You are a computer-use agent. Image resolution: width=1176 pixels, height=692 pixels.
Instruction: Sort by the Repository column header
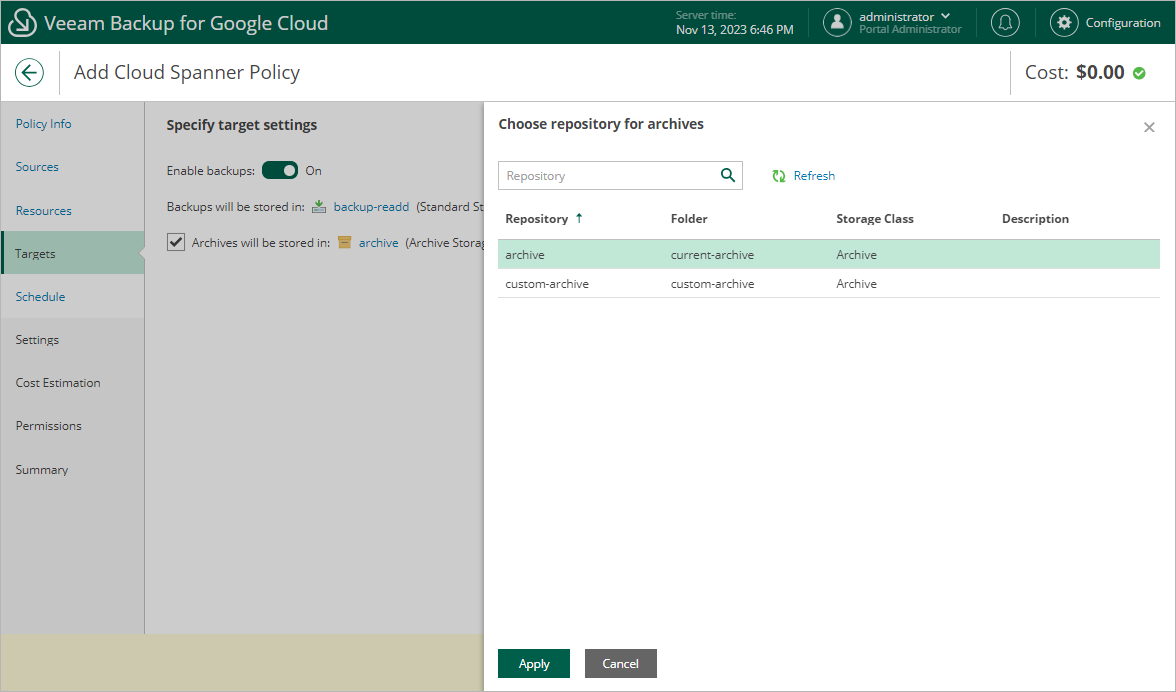click(536, 218)
